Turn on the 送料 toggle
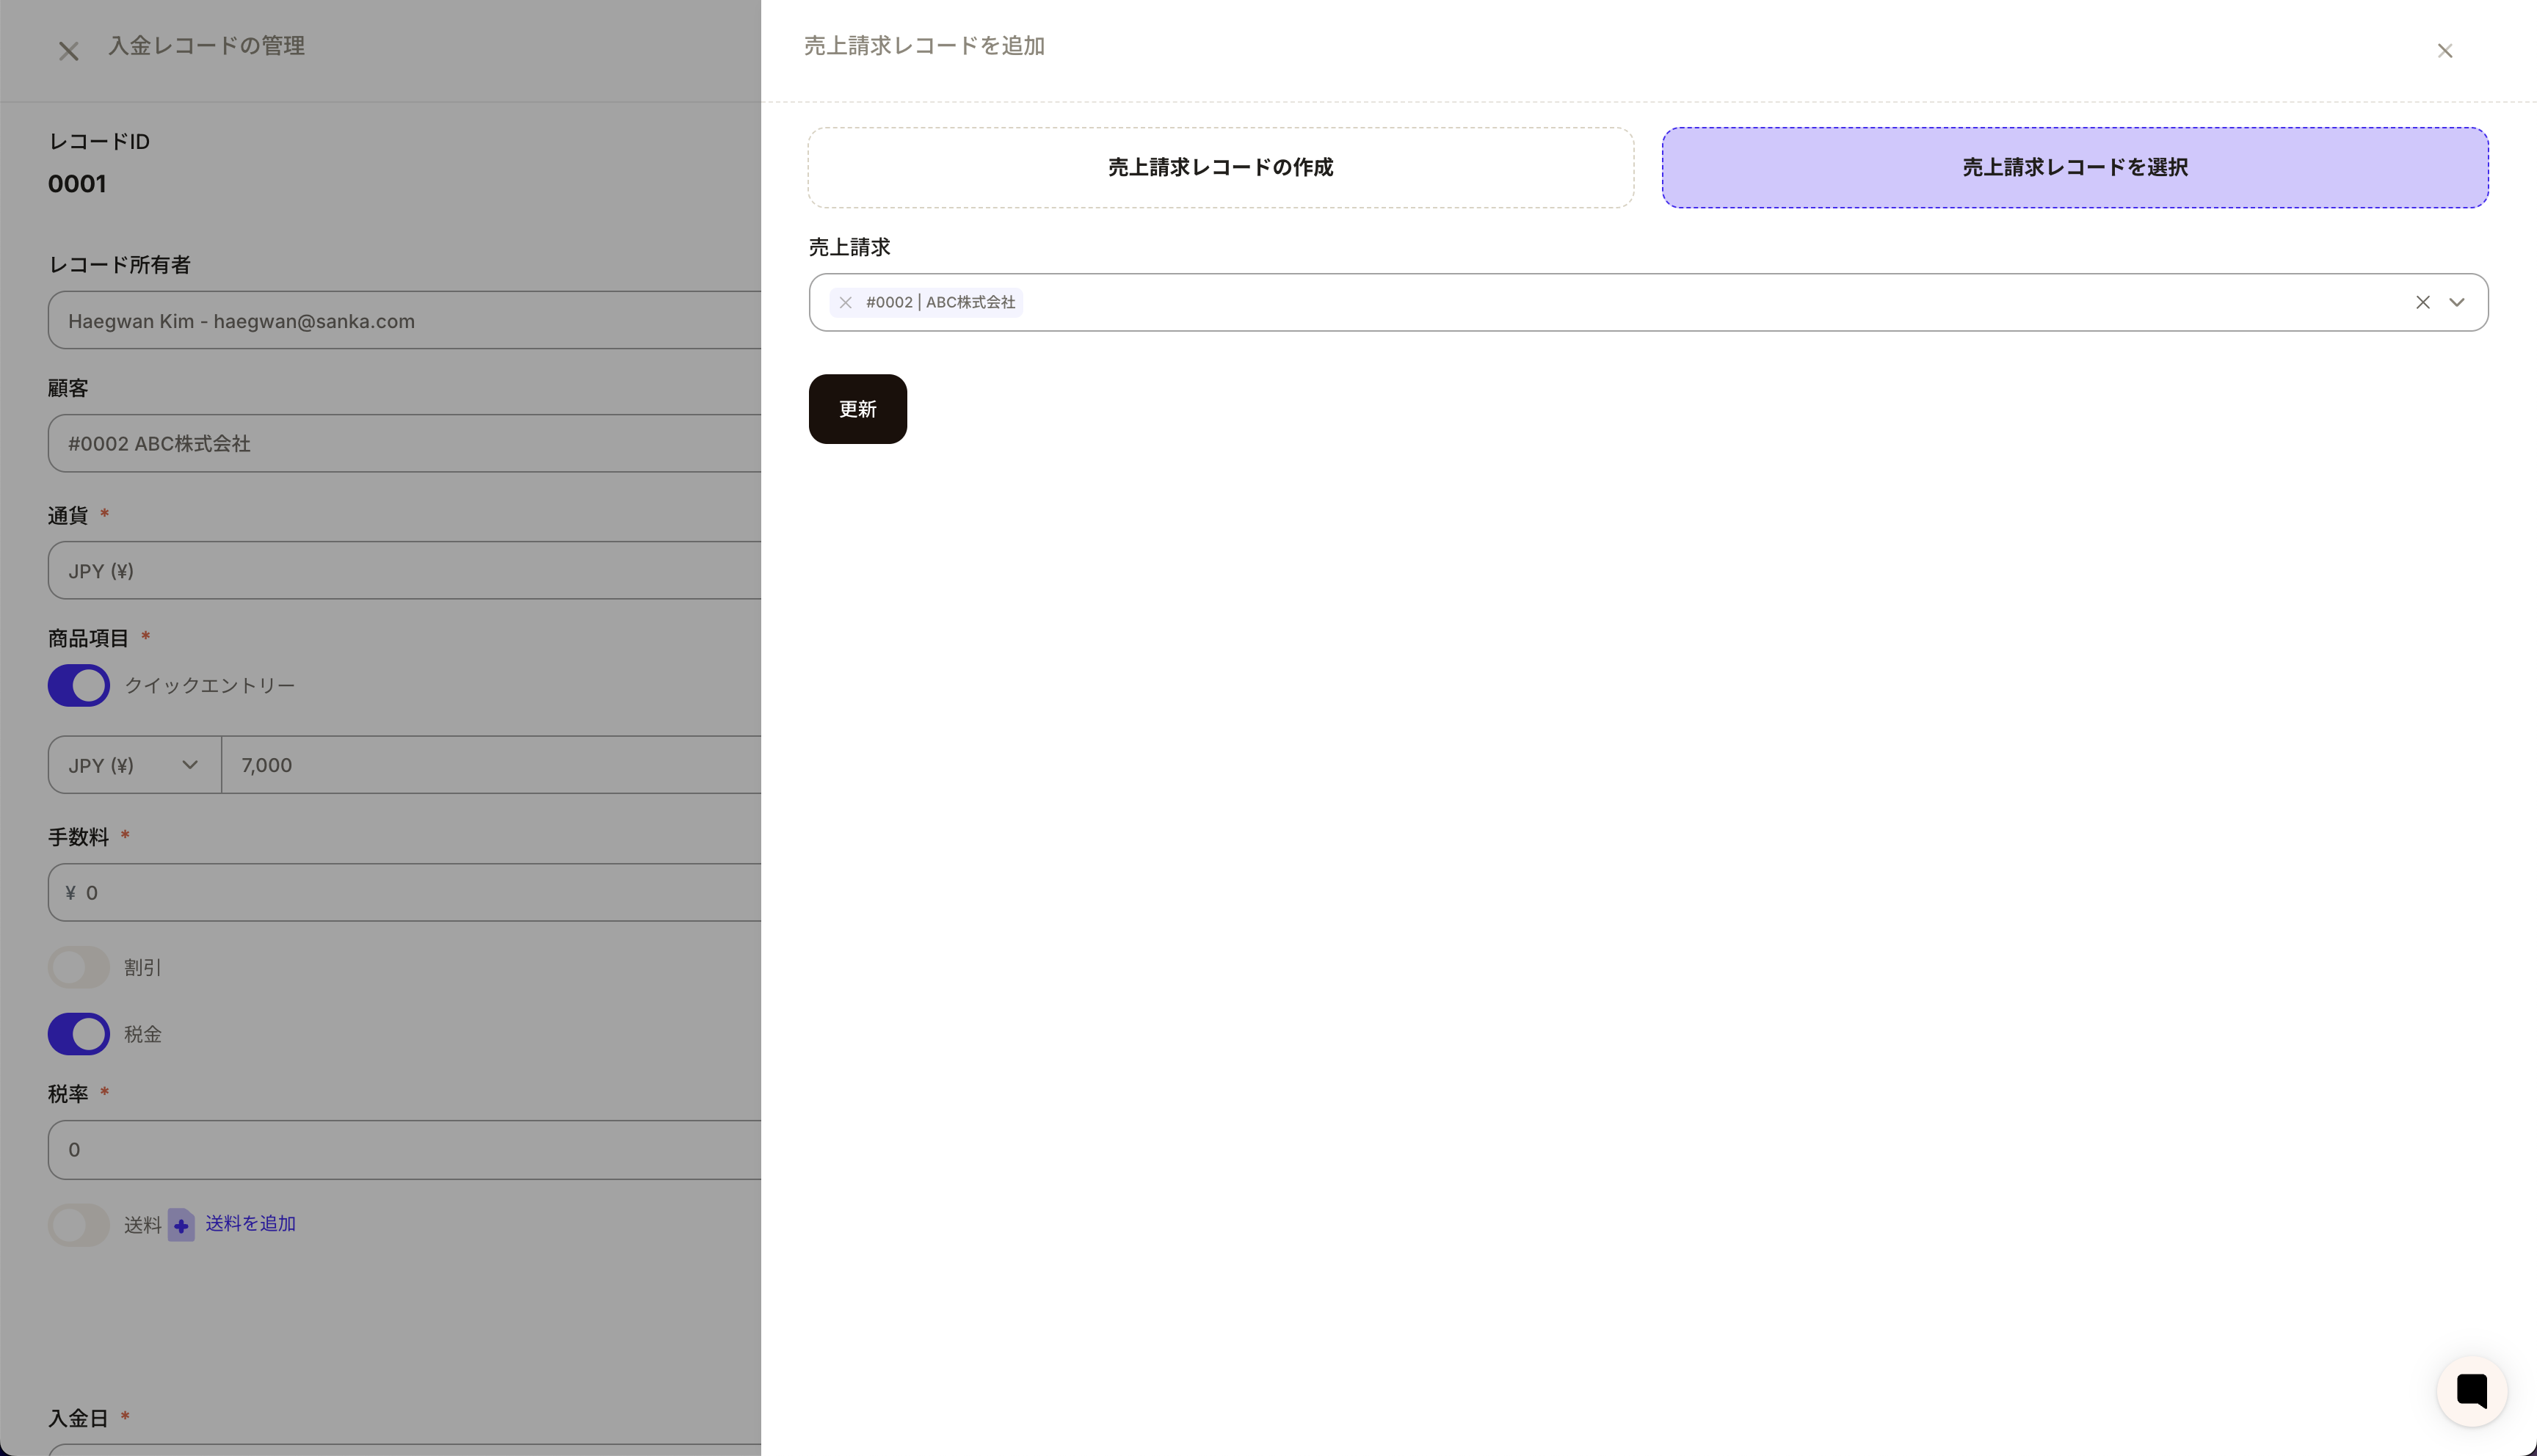The image size is (2537, 1456). point(79,1224)
